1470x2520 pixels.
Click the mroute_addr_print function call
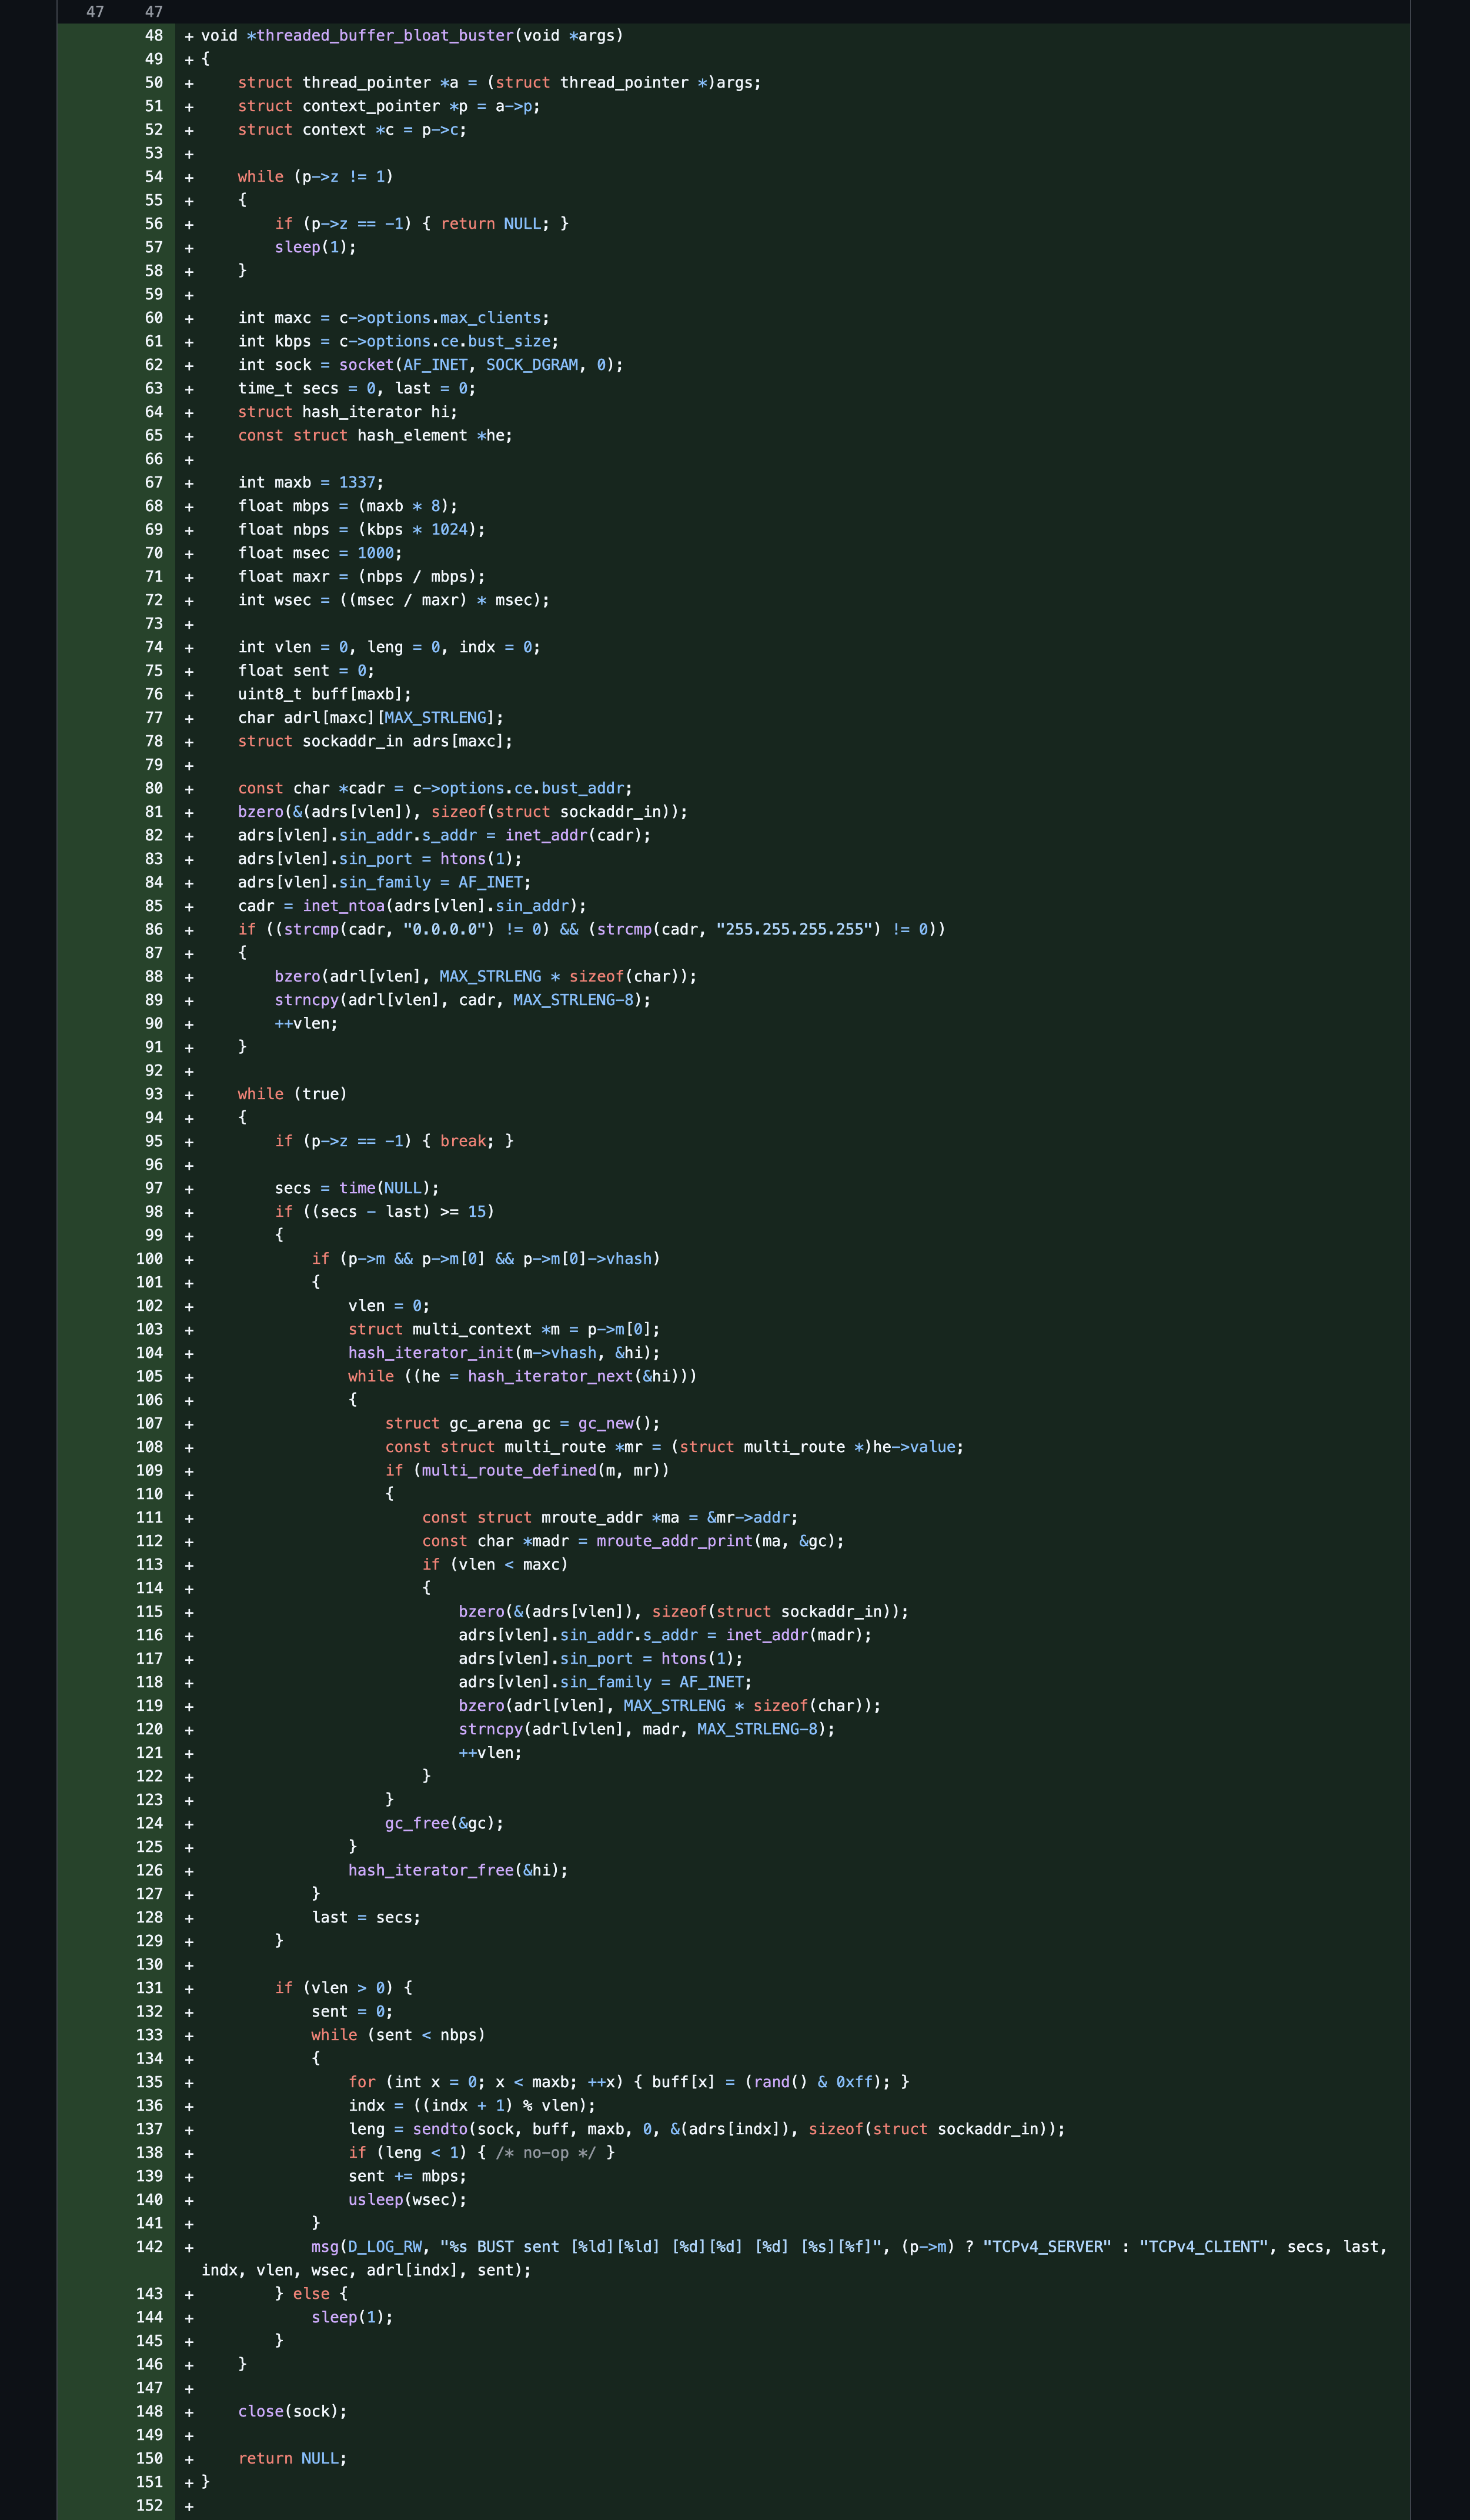pyautogui.click(x=674, y=1541)
